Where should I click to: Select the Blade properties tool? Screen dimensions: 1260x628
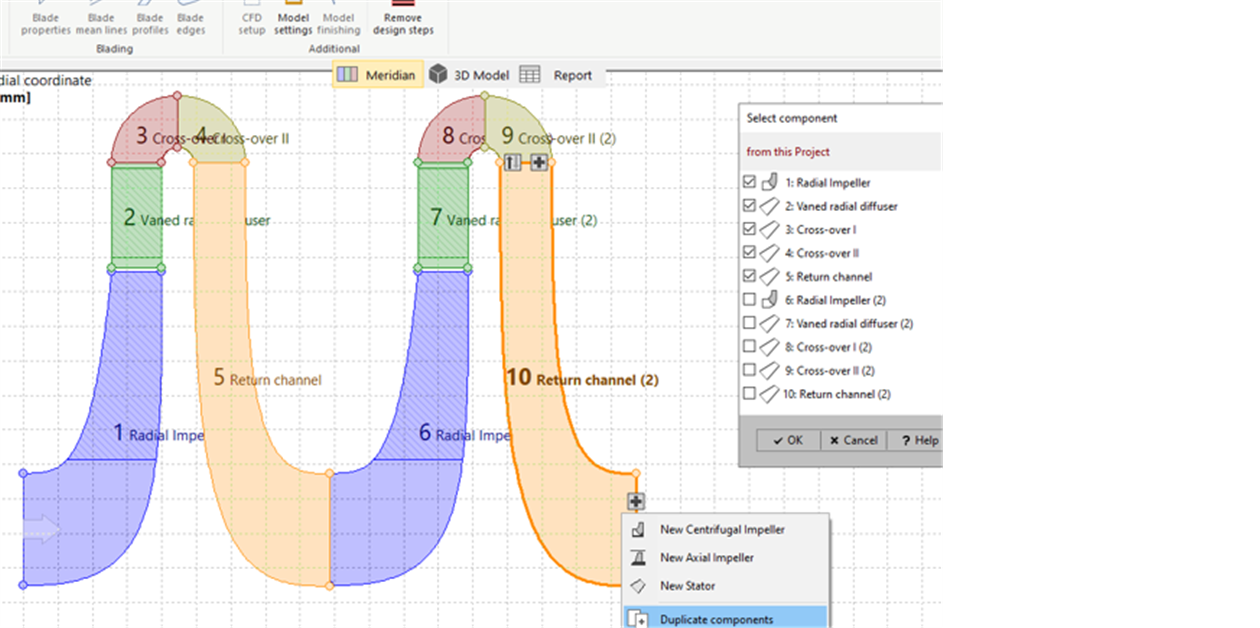[45, 20]
